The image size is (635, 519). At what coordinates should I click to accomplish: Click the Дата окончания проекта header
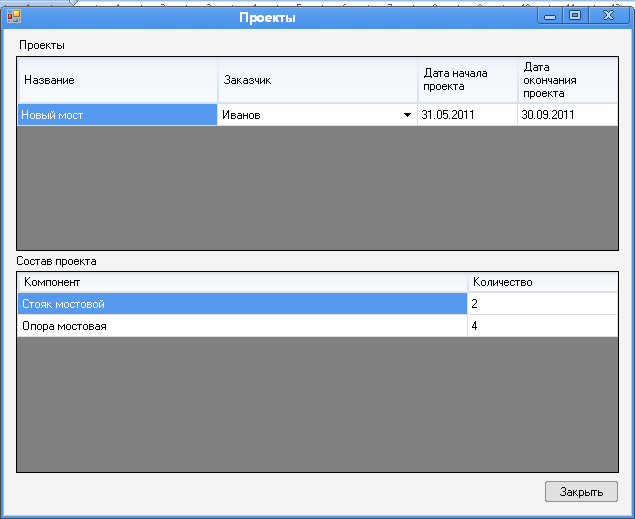tap(568, 80)
